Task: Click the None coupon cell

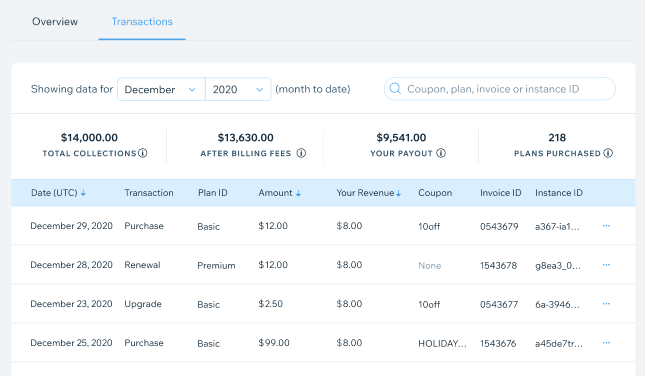Action: (429, 266)
